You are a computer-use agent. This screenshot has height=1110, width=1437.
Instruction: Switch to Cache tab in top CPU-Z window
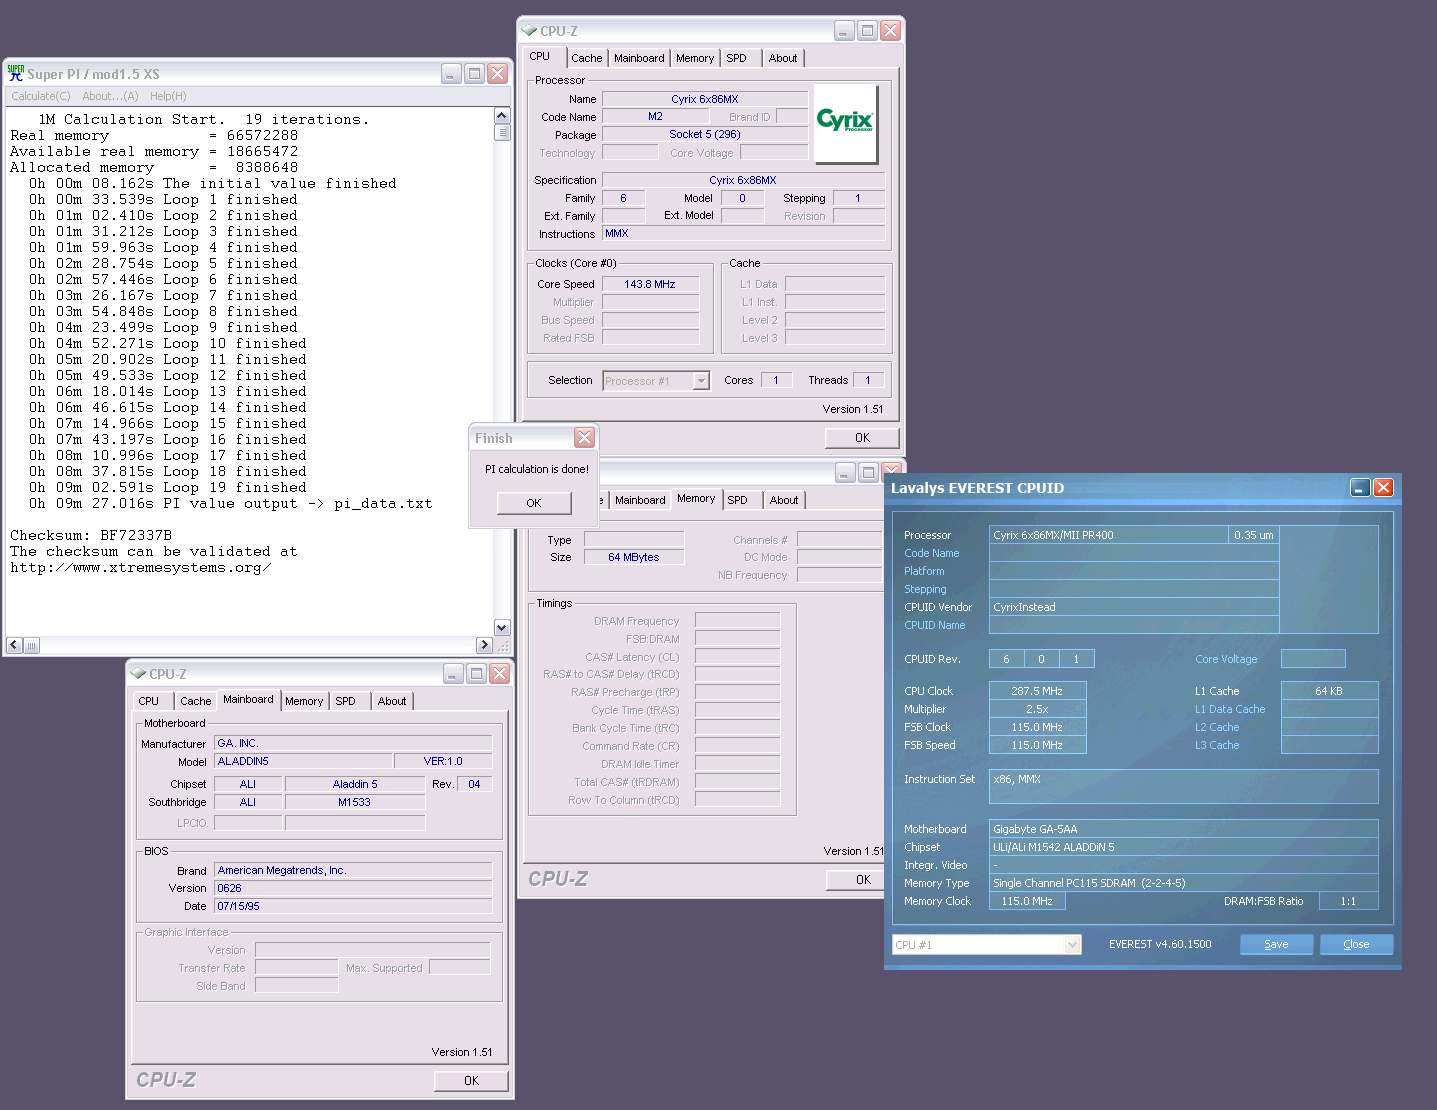pos(587,58)
